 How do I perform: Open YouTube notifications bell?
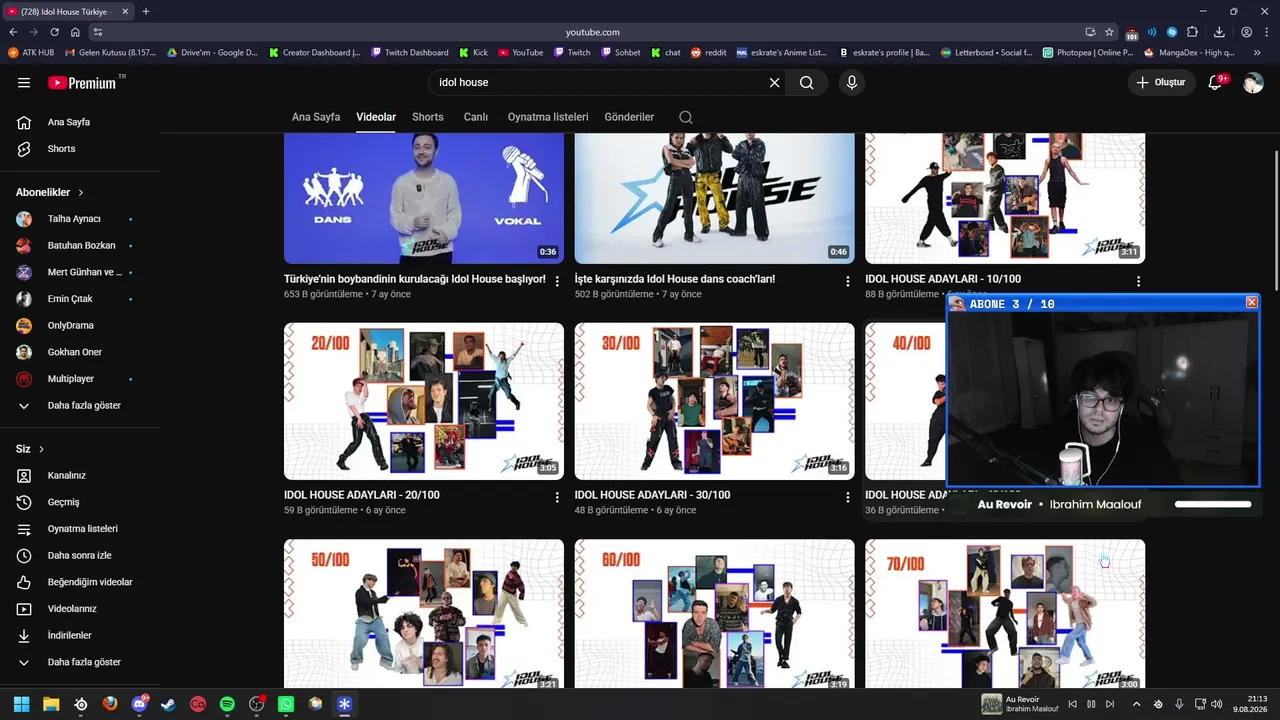pos(1216,83)
